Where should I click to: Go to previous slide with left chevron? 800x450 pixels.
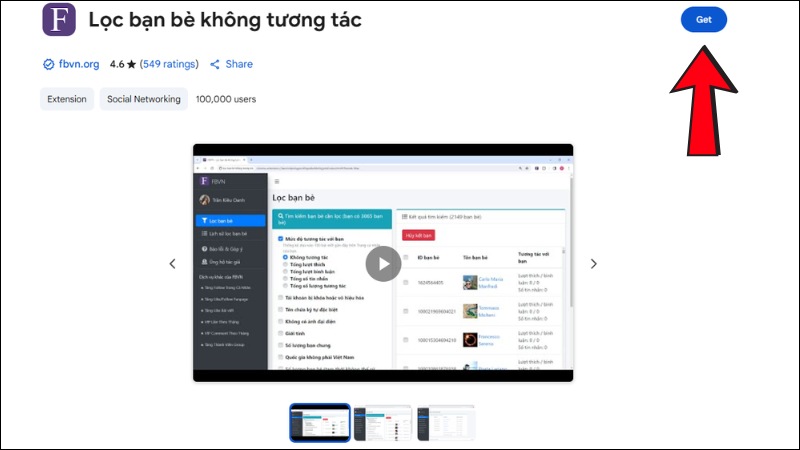(x=172, y=264)
